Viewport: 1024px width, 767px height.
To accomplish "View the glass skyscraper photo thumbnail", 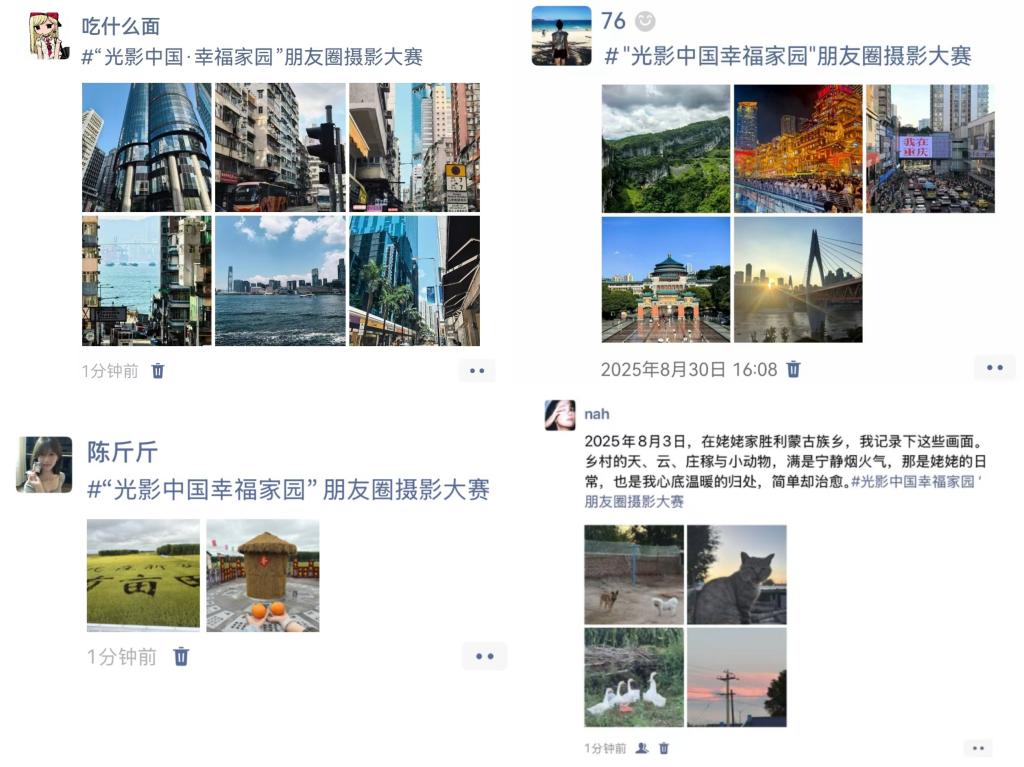I will pos(147,147).
